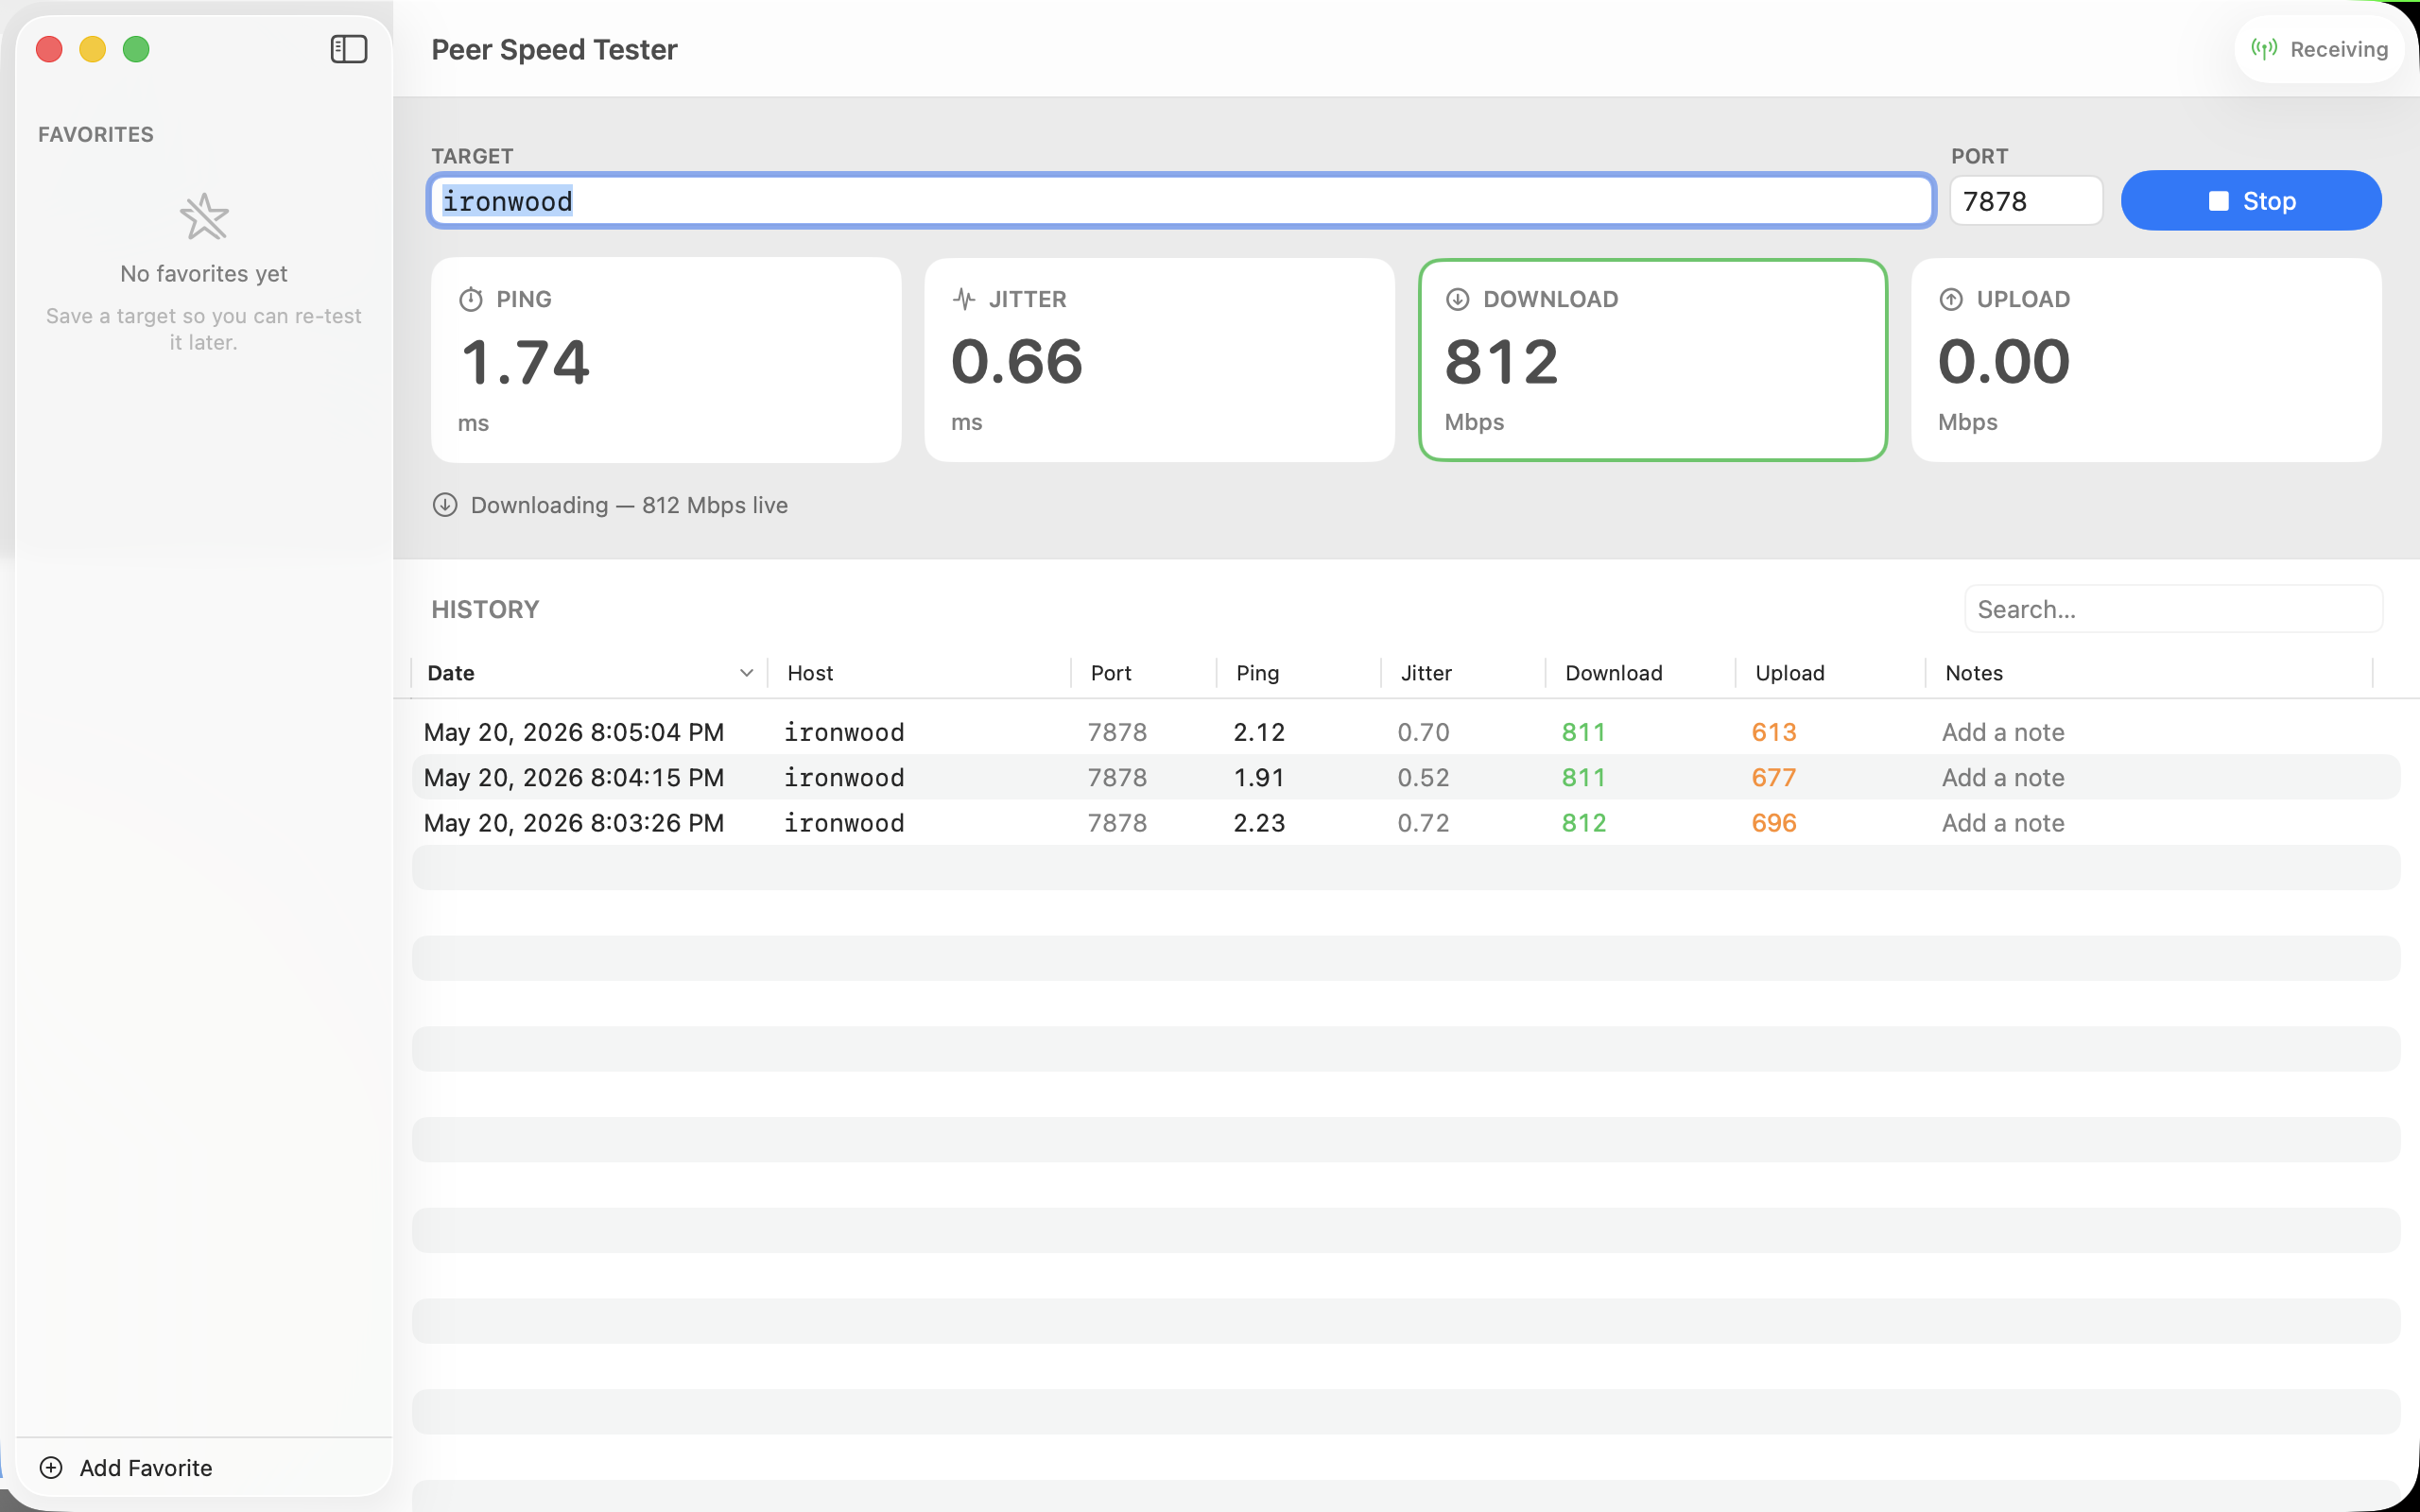Click ping value 2.23 in history
Screen dimensions: 2420x1512
tap(1259, 823)
